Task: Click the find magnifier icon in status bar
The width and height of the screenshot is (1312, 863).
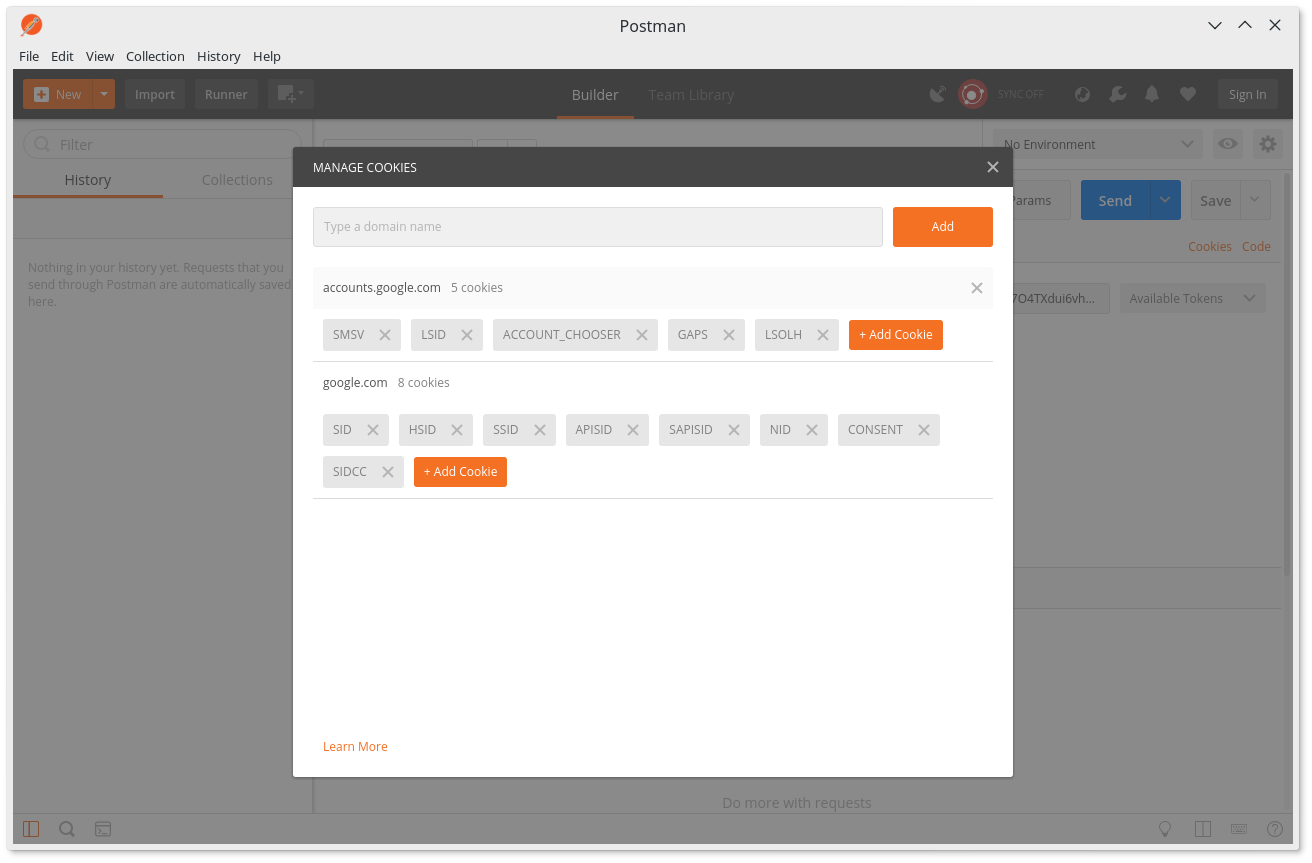Action: click(67, 829)
